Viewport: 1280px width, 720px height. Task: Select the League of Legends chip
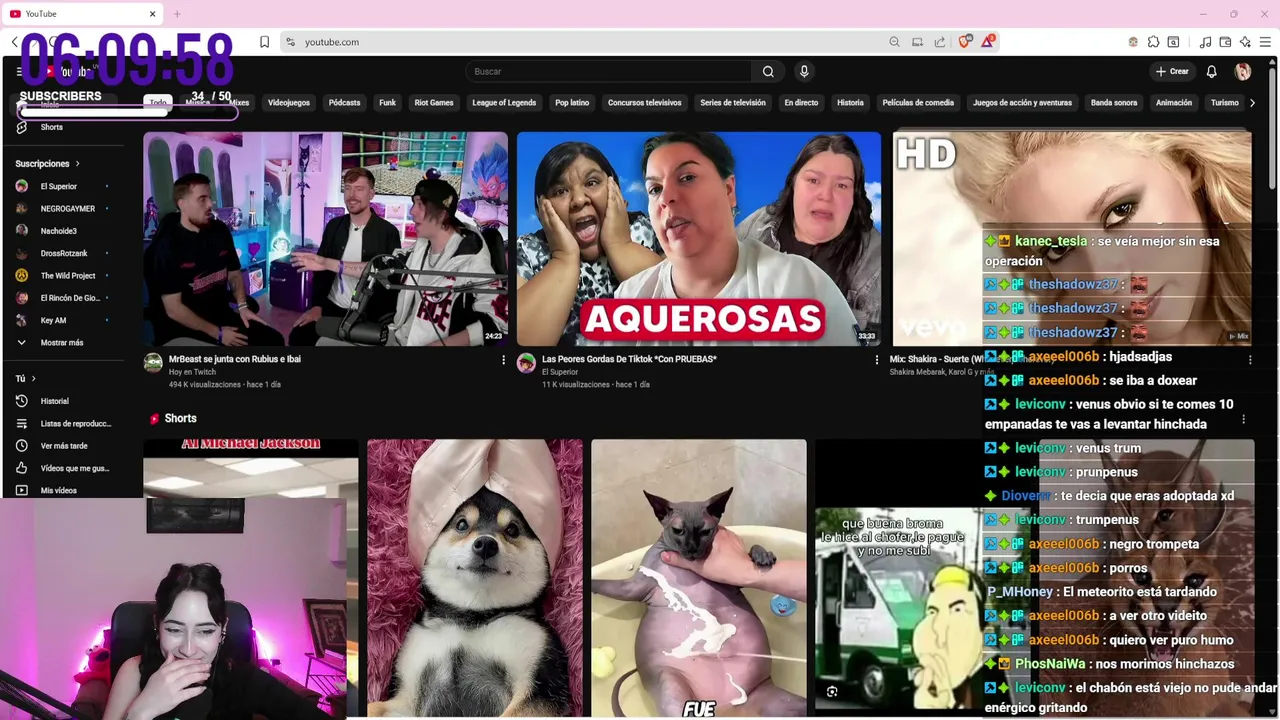coord(504,102)
